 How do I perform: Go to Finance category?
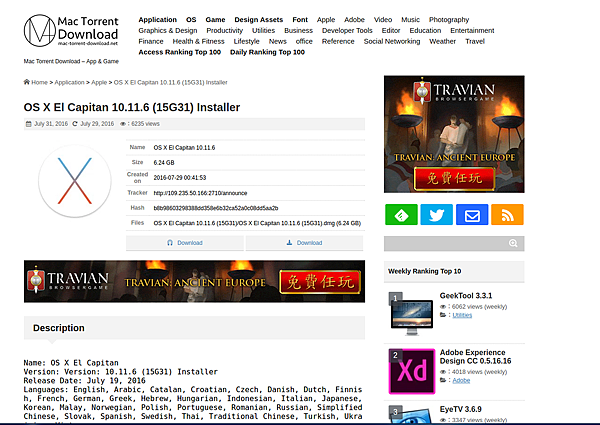pos(151,41)
